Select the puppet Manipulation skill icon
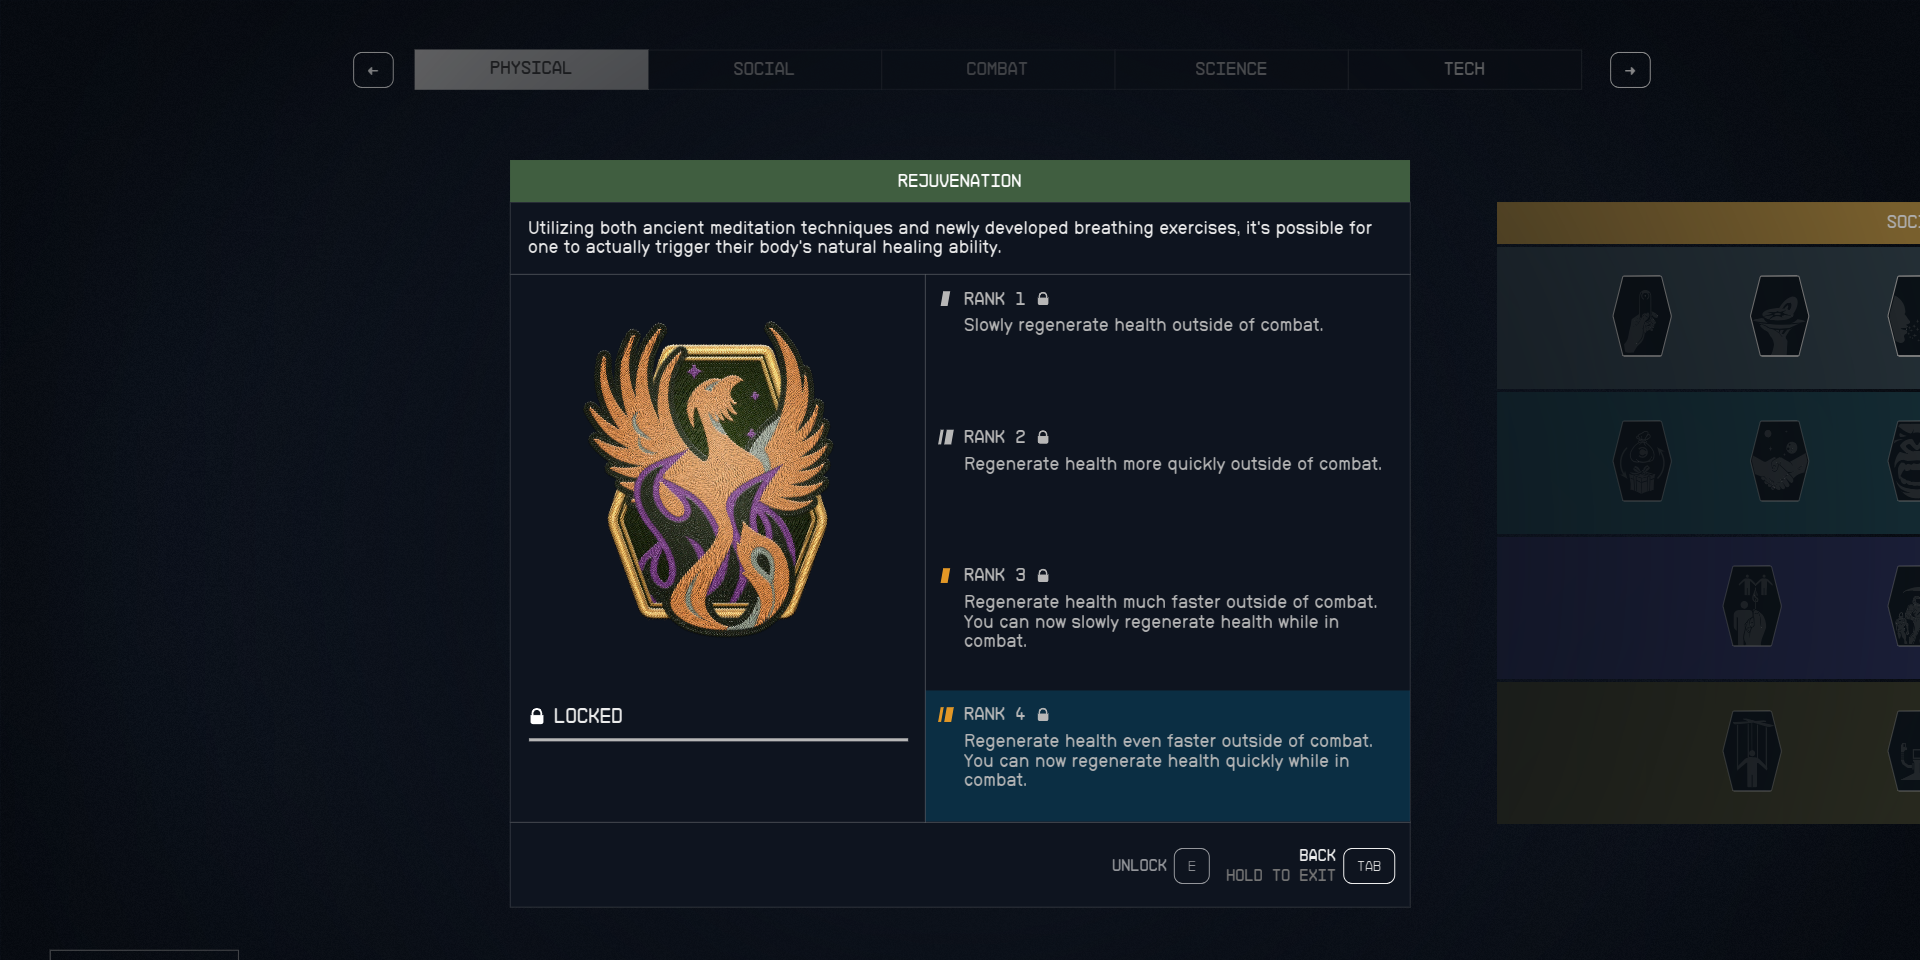This screenshot has width=1920, height=960. click(1752, 751)
